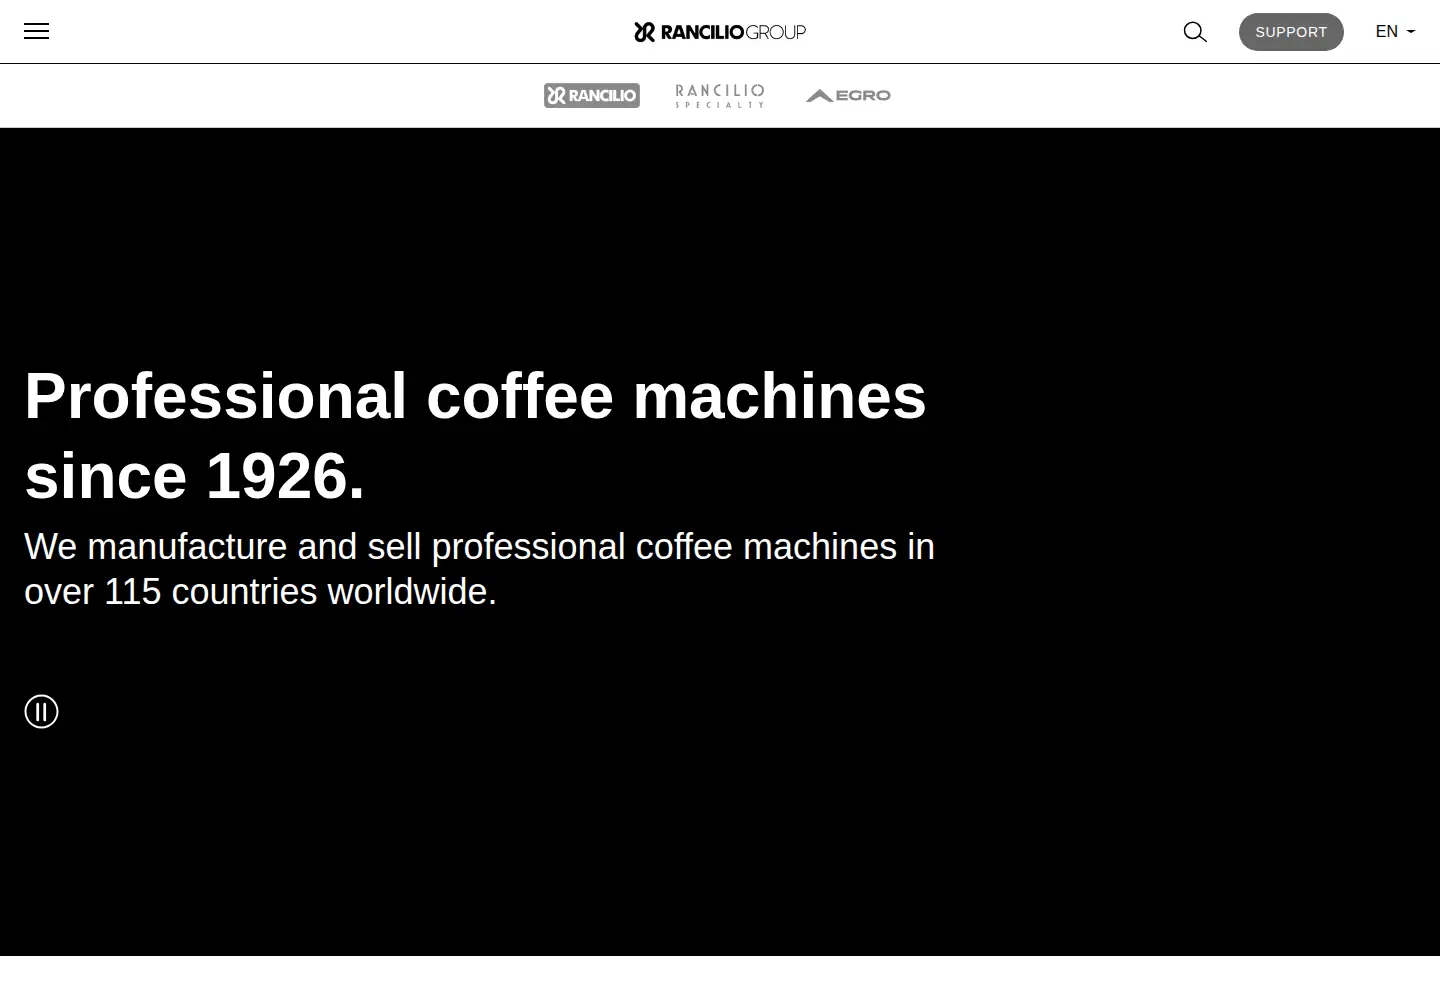This screenshot has width=1440, height=1000.
Task: Expand the EN language dropdown
Action: [1395, 32]
